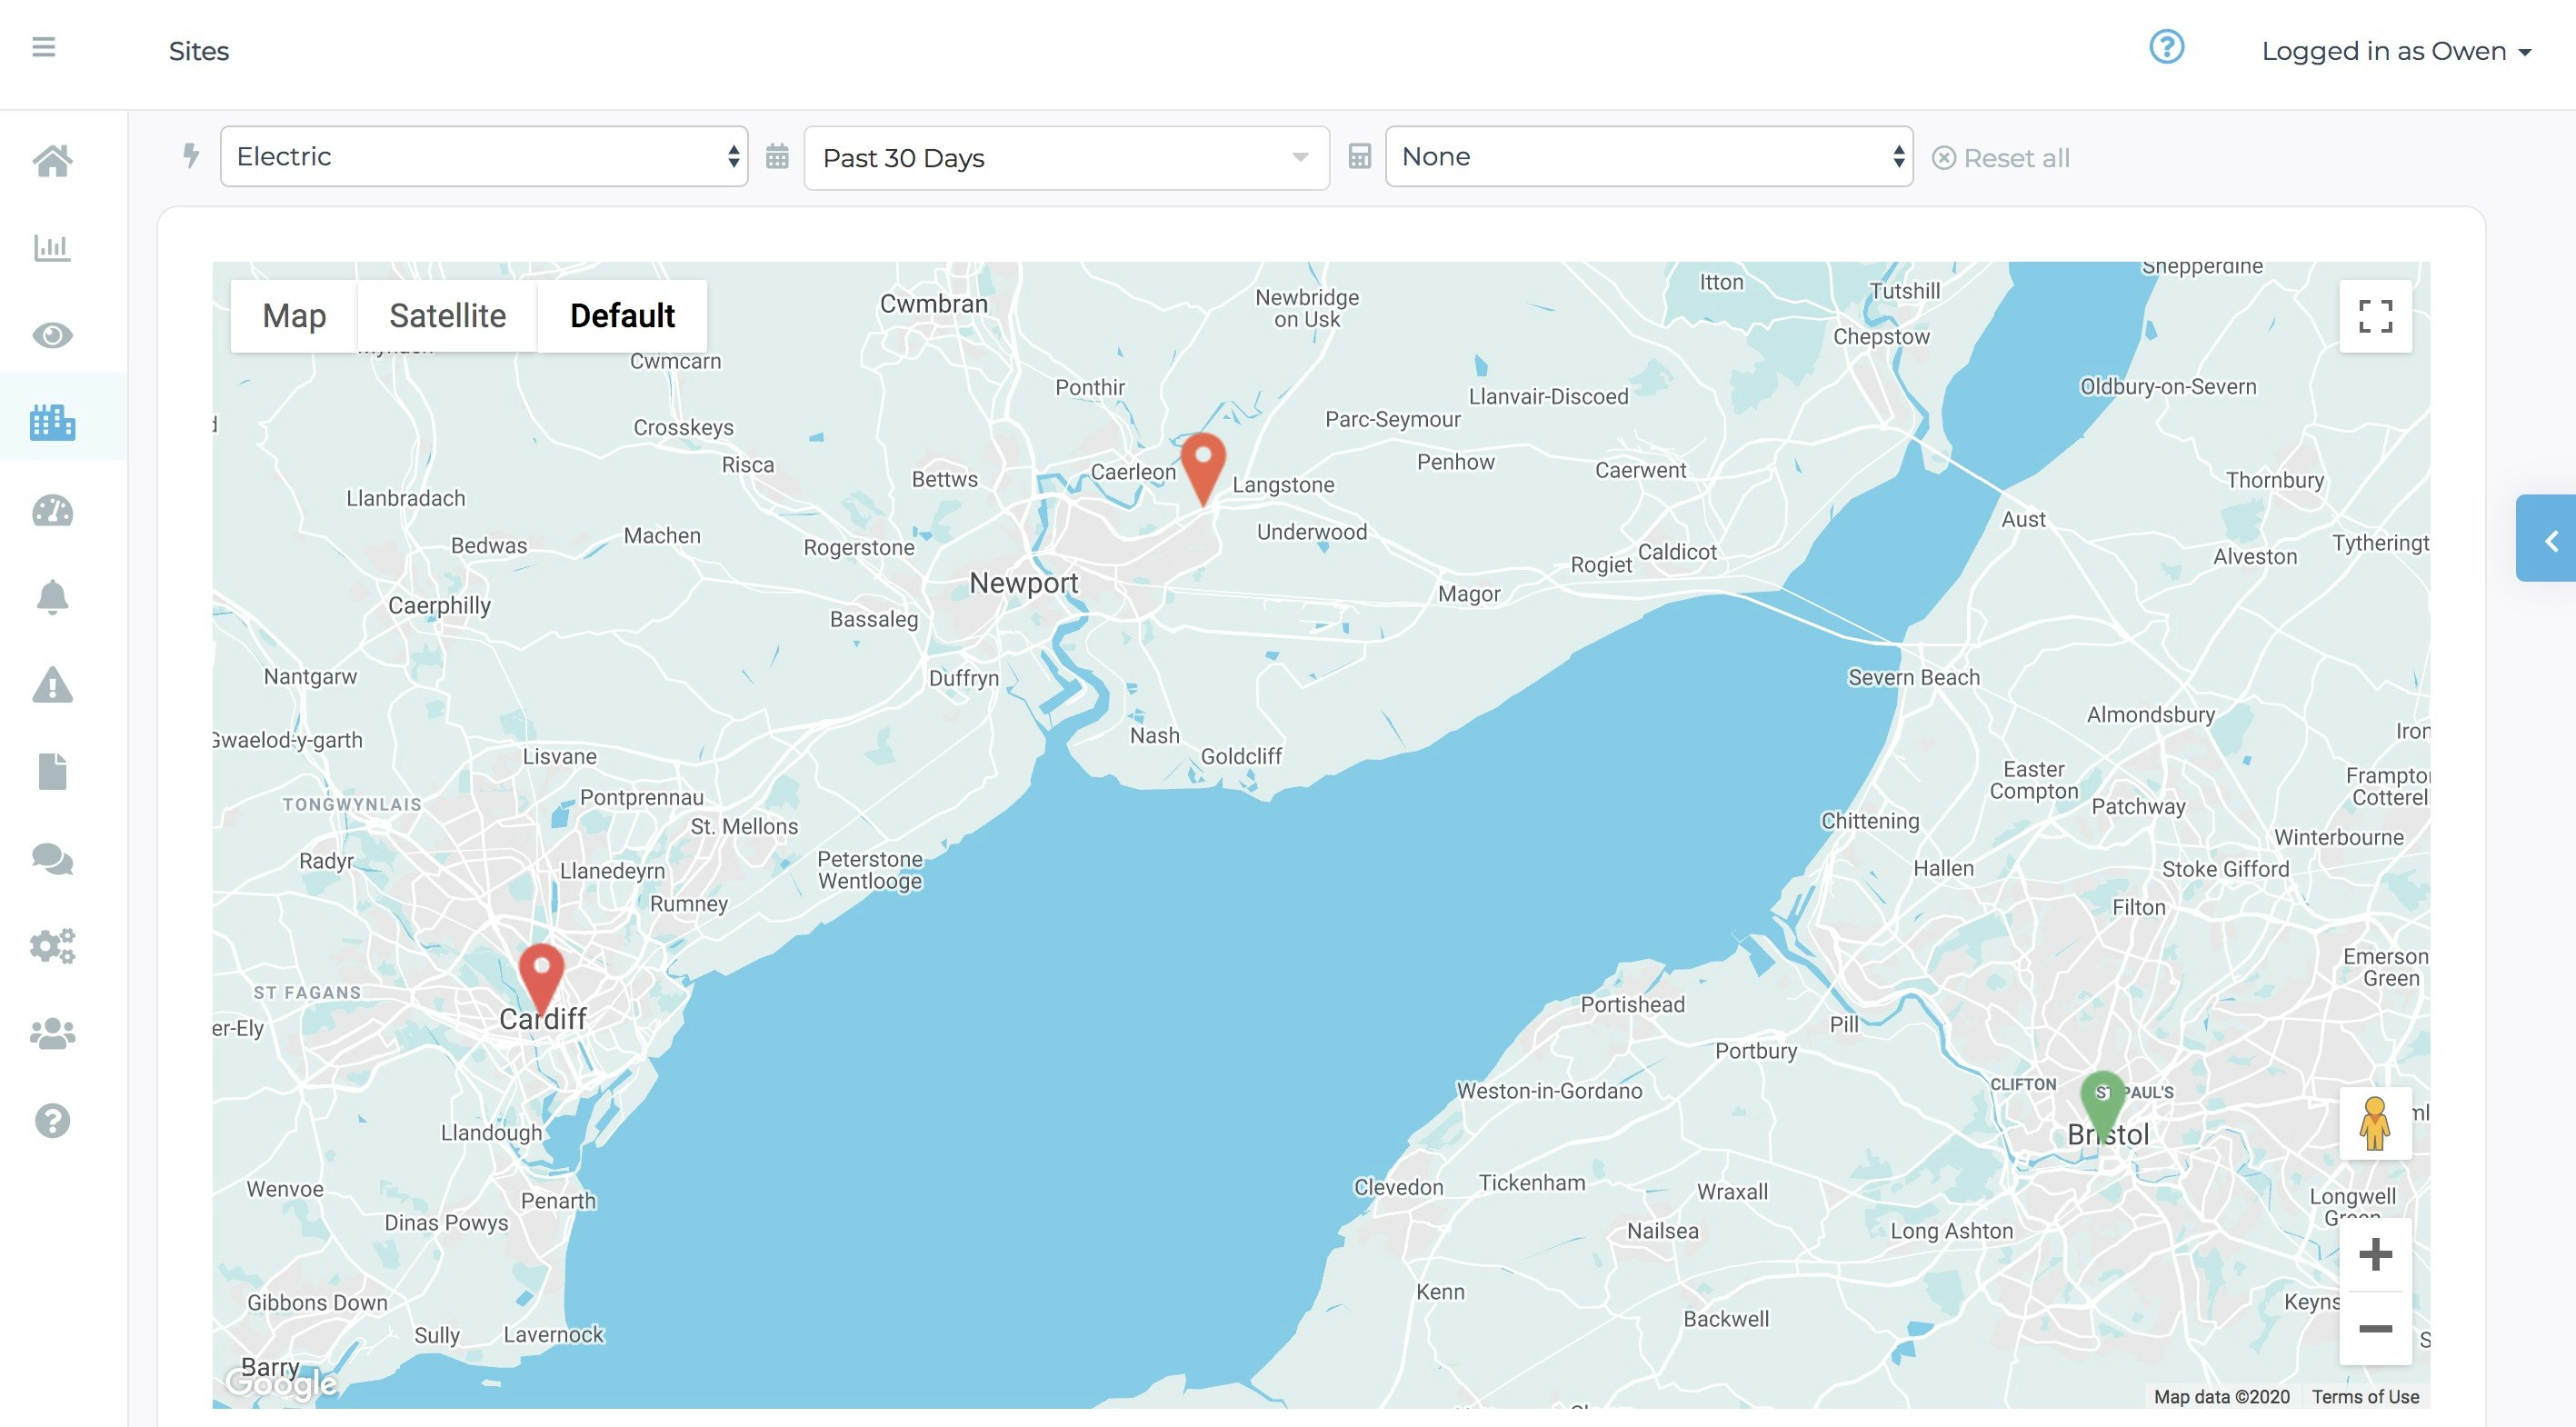The height and width of the screenshot is (1427, 2576).
Task: Open the bar chart analytics icon
Action: (52, 247)
